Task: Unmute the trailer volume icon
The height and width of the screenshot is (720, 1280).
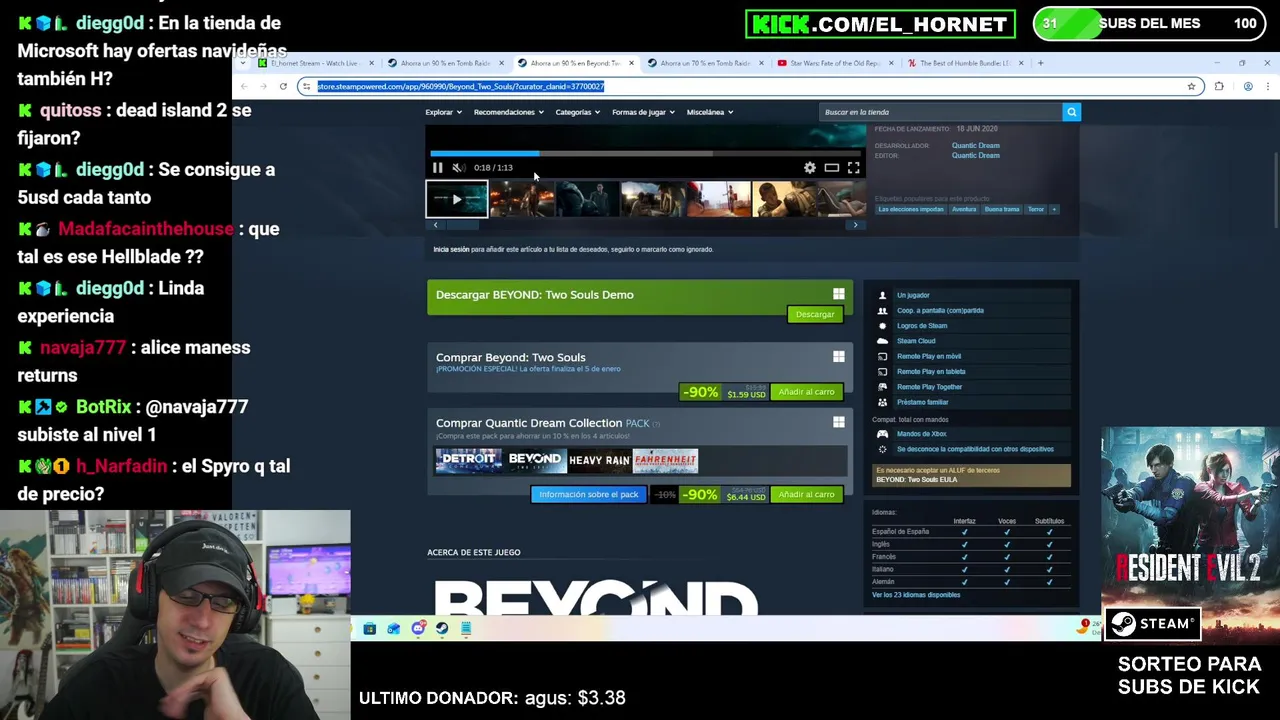Action: click(x=458, y=168)
